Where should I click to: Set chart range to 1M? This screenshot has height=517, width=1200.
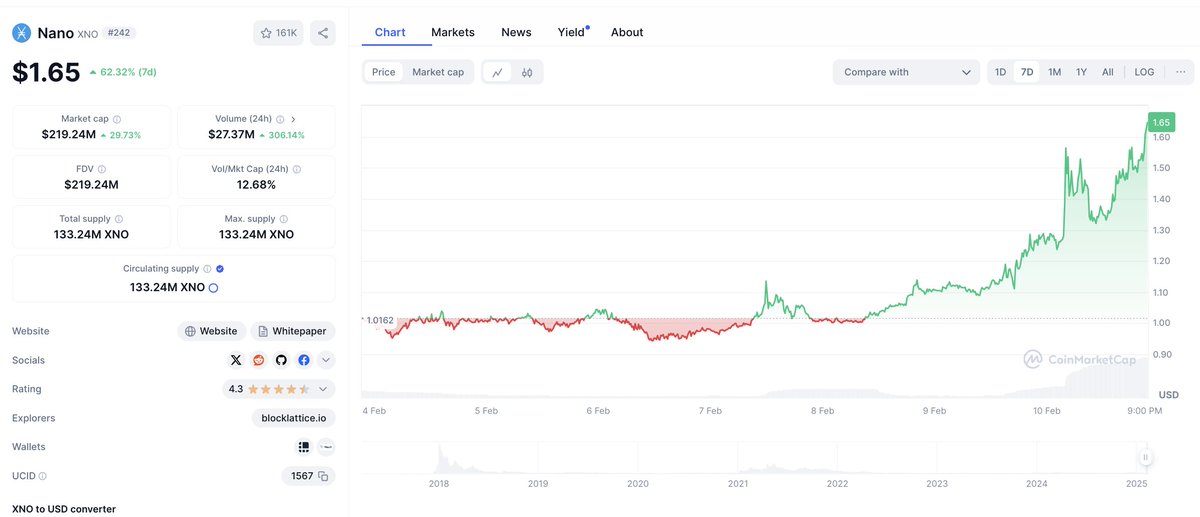coord(1054,72)
